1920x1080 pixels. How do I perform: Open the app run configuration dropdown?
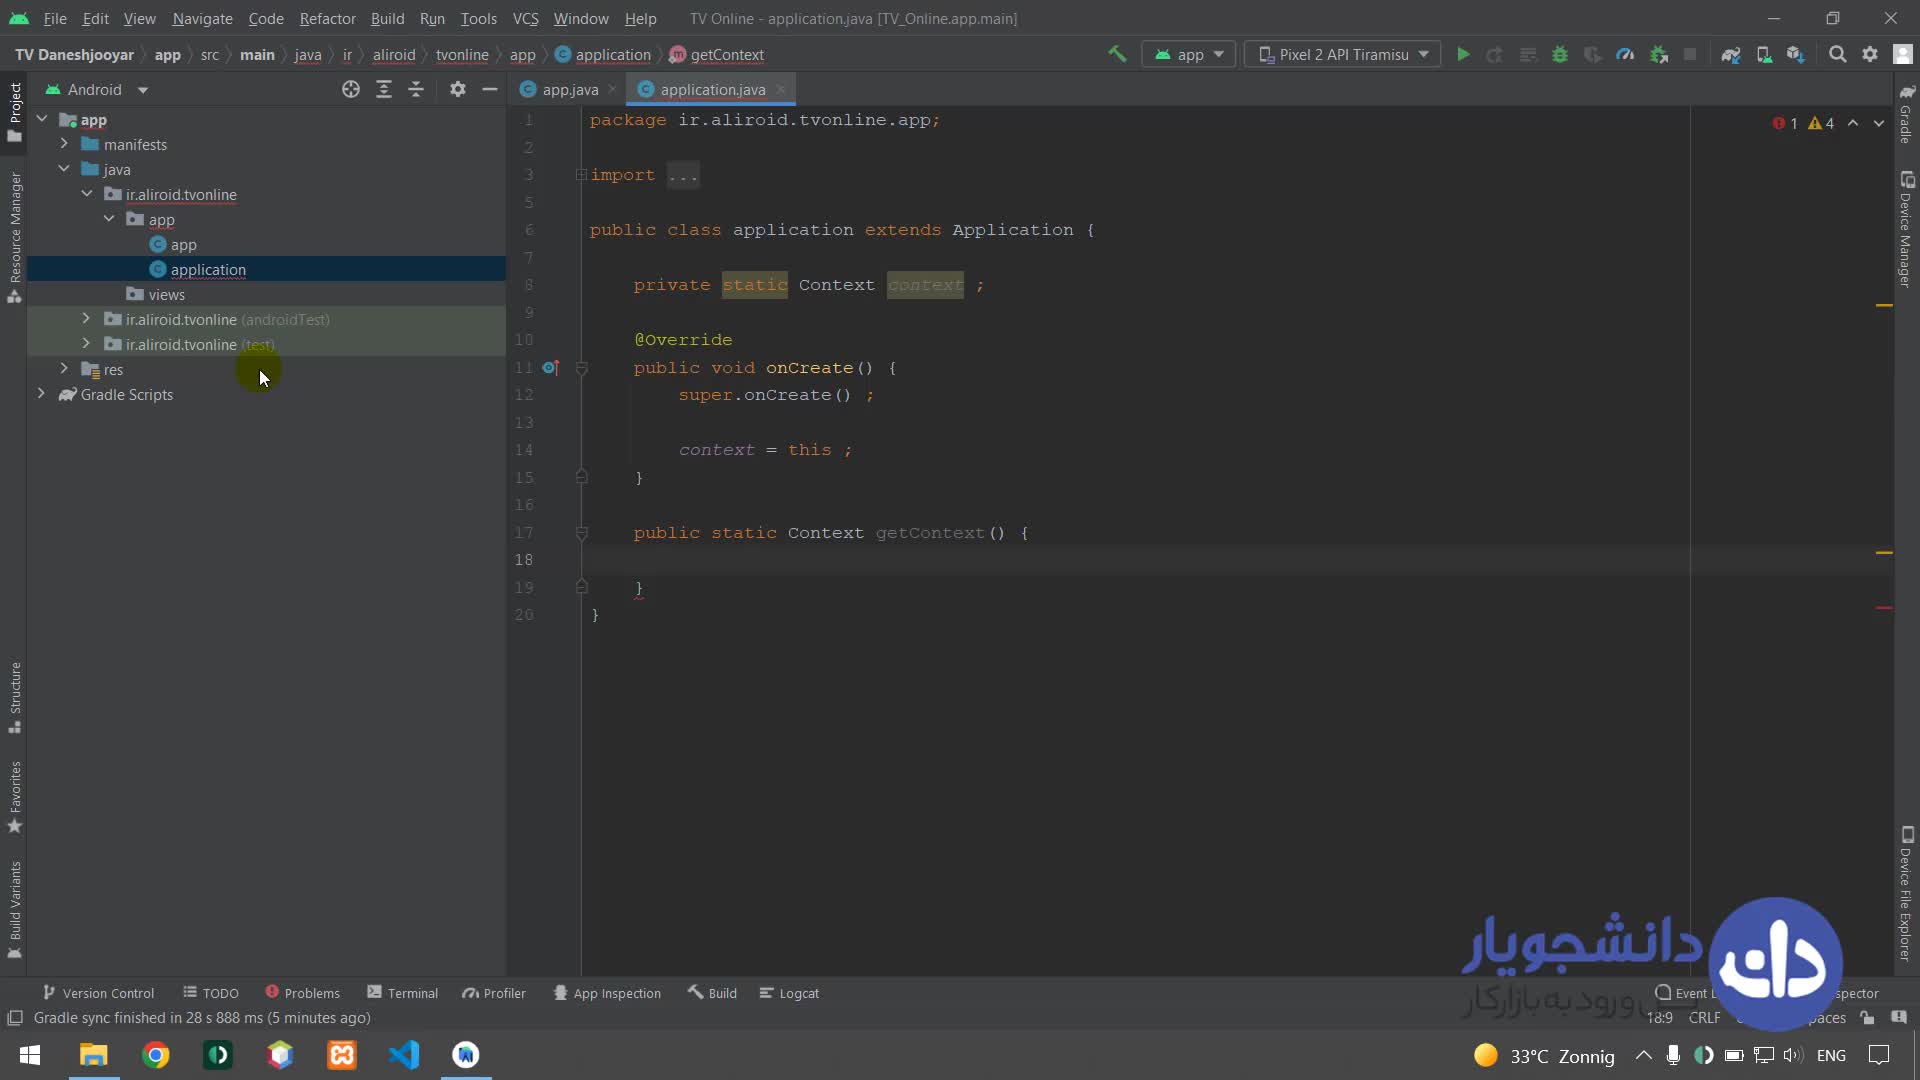point(1189,55)
